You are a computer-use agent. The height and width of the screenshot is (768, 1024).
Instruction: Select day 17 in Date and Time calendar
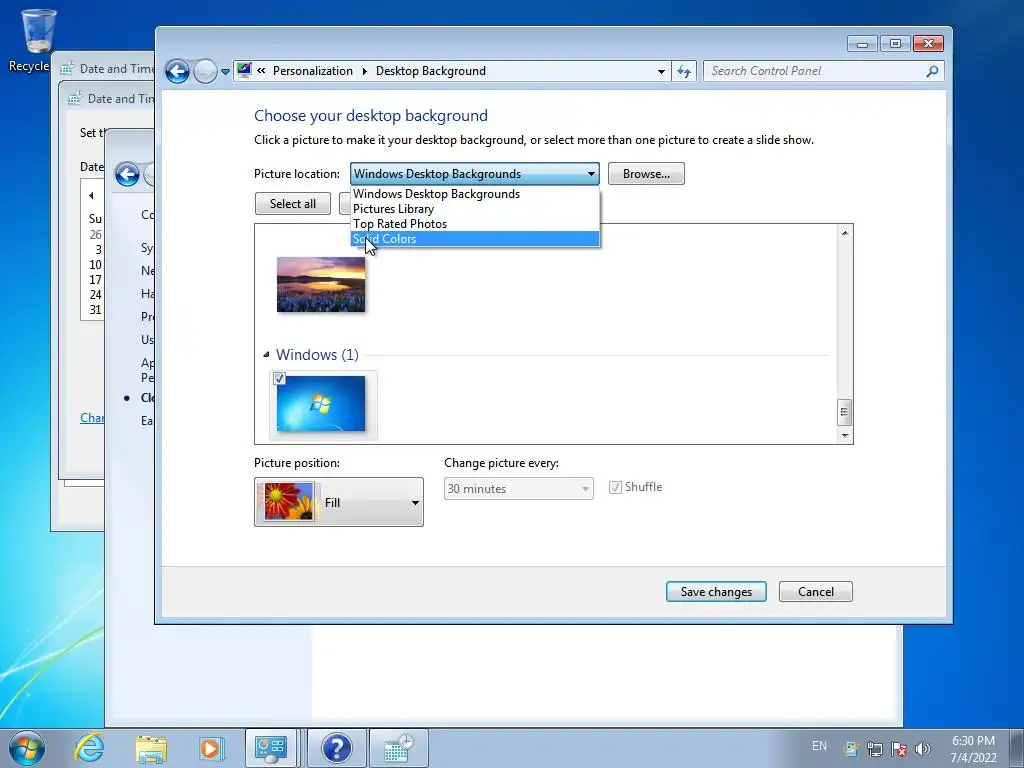pyautogui.click(x=95, y=280)
